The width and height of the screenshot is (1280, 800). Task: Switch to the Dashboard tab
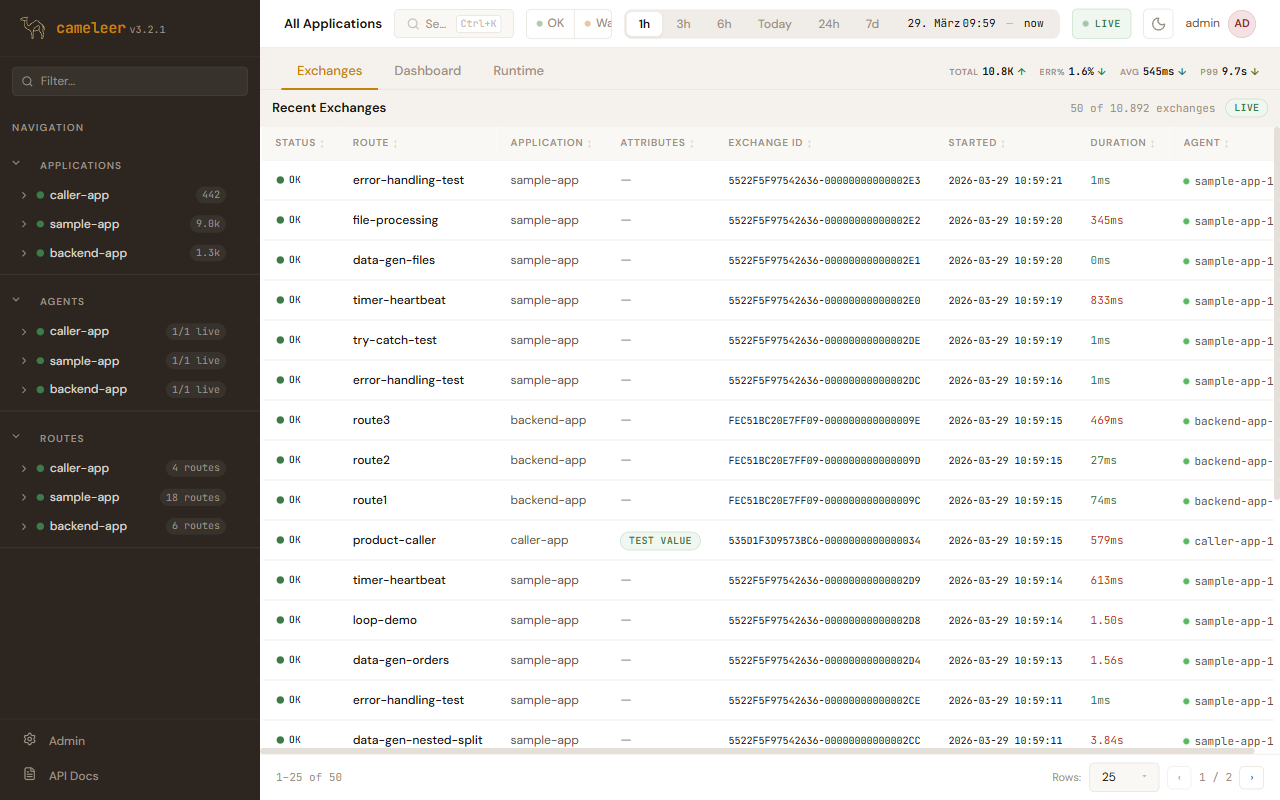click(x=427, y=71)
